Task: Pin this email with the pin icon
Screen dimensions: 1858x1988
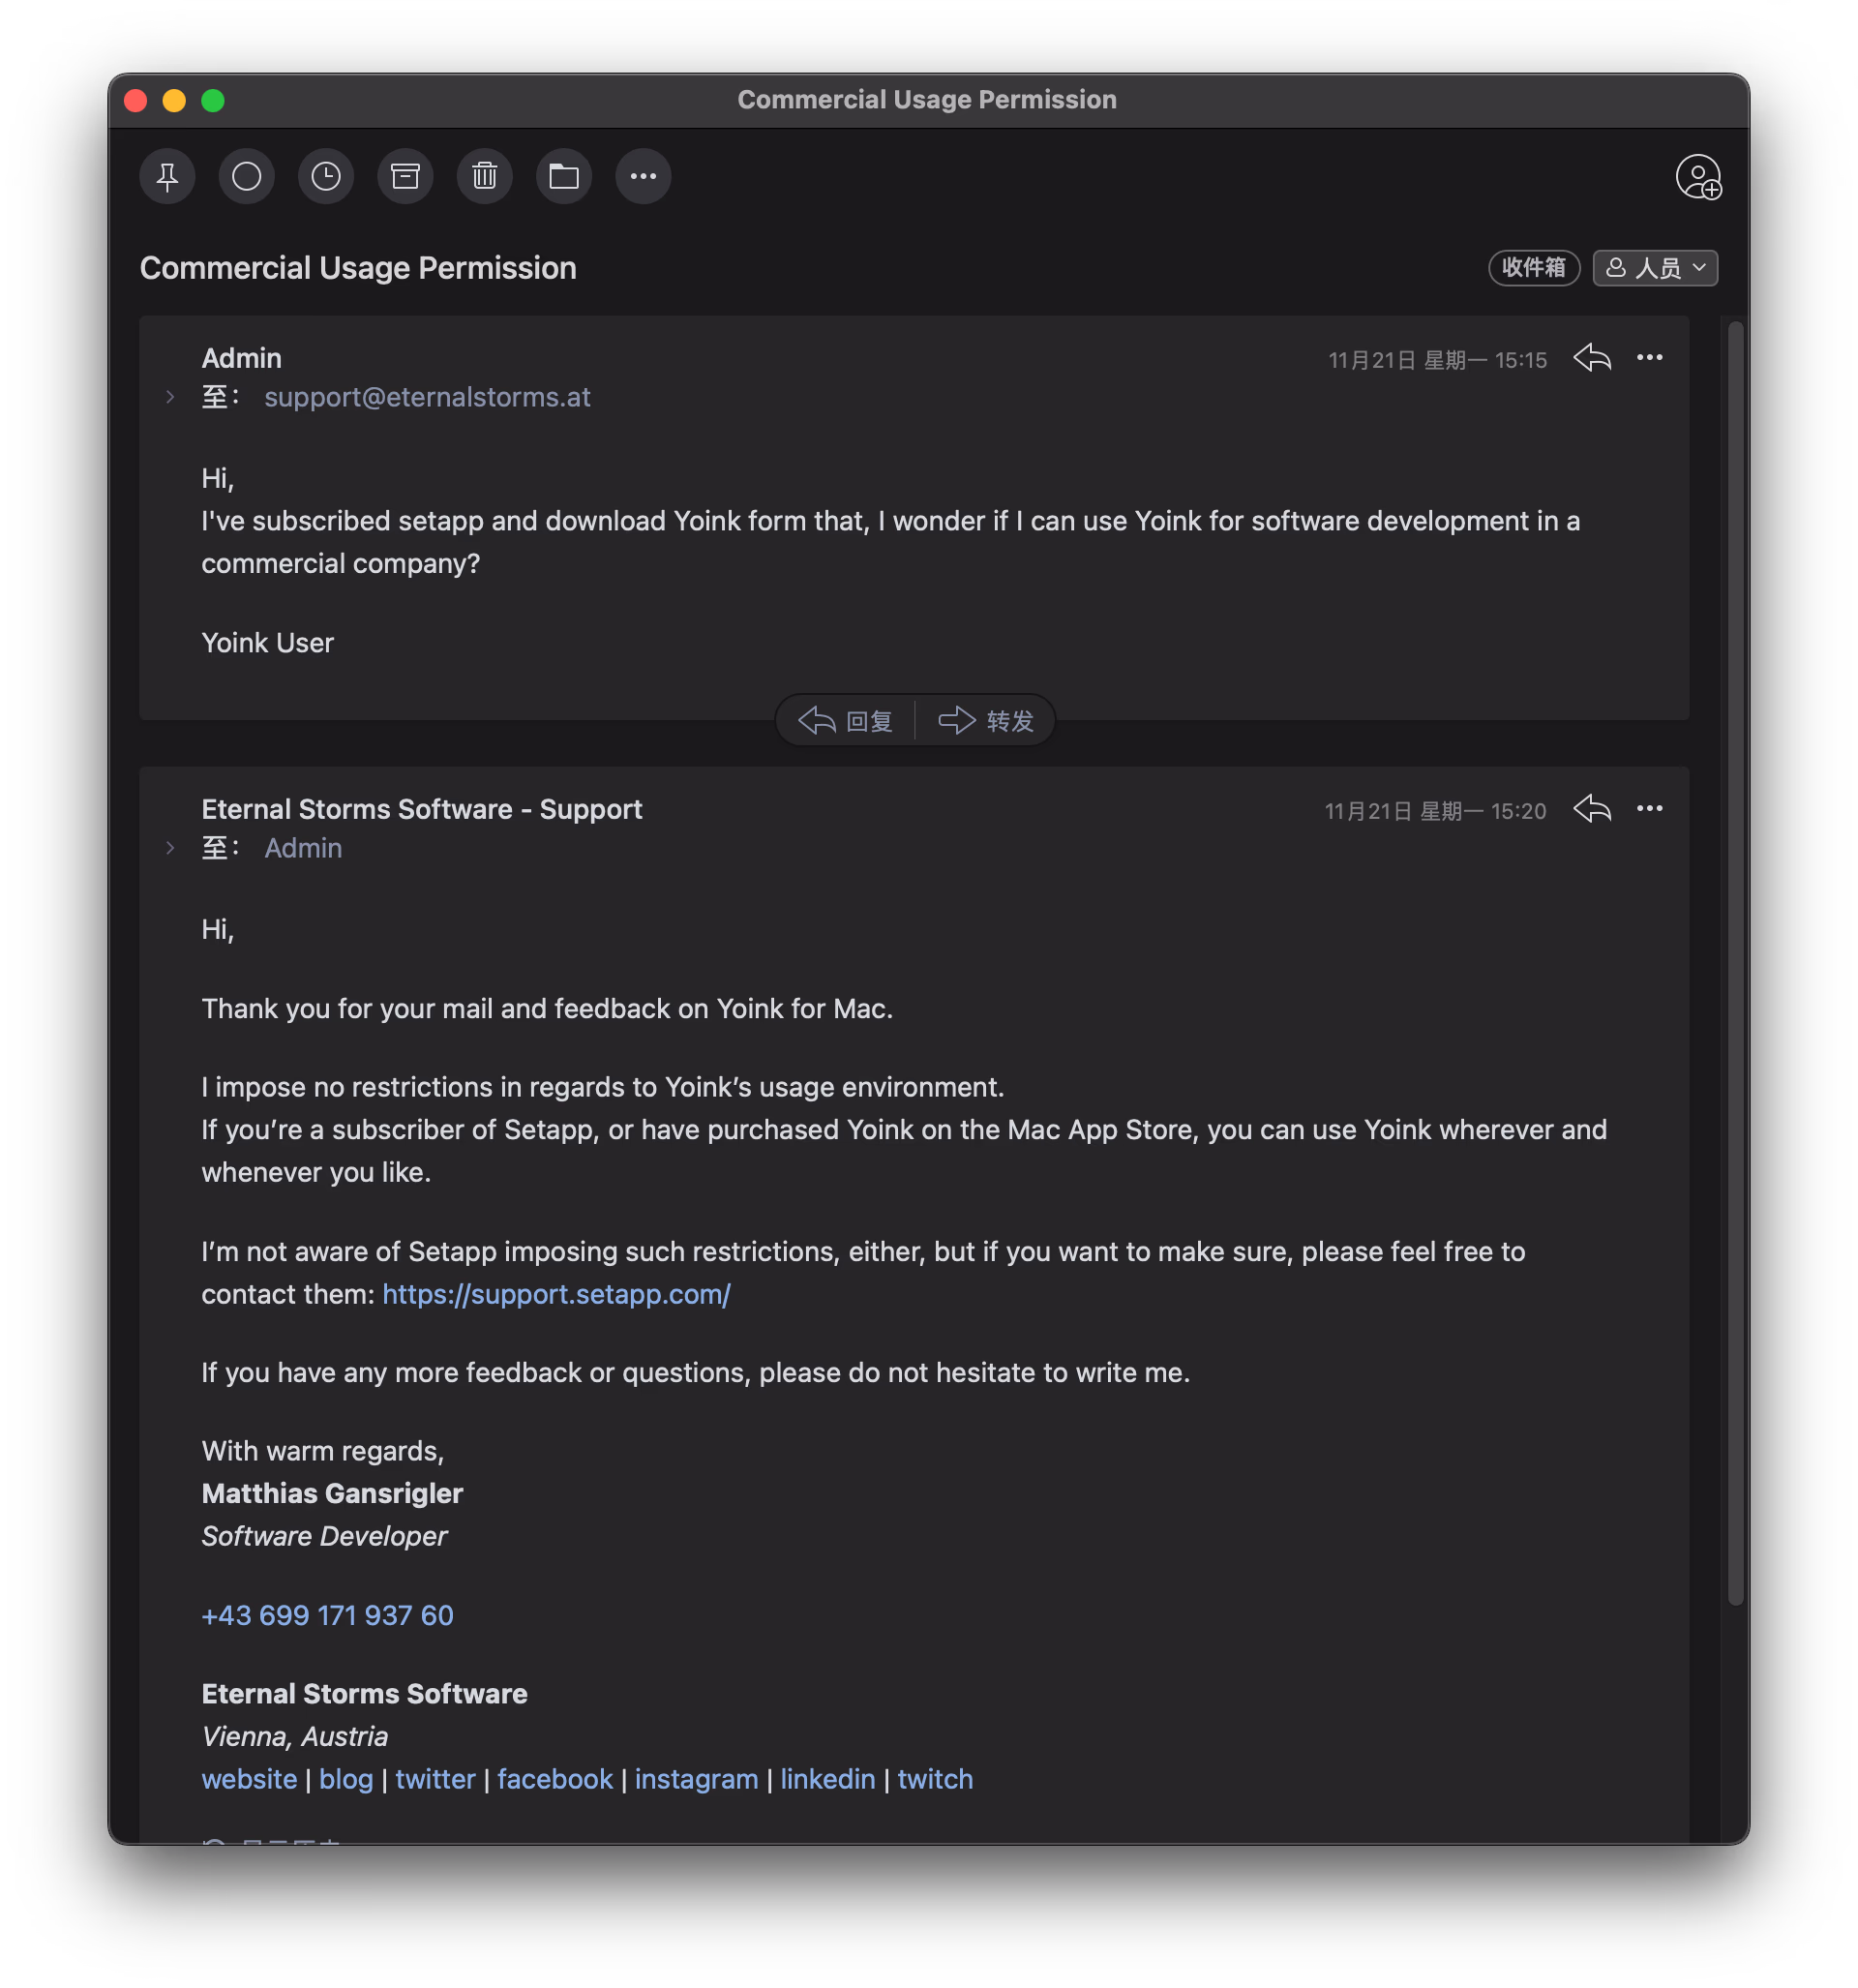Action: tap(167, 177)
